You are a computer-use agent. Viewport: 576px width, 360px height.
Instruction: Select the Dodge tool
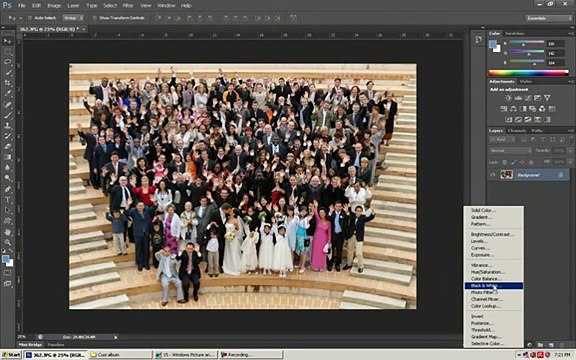(7, 178)
